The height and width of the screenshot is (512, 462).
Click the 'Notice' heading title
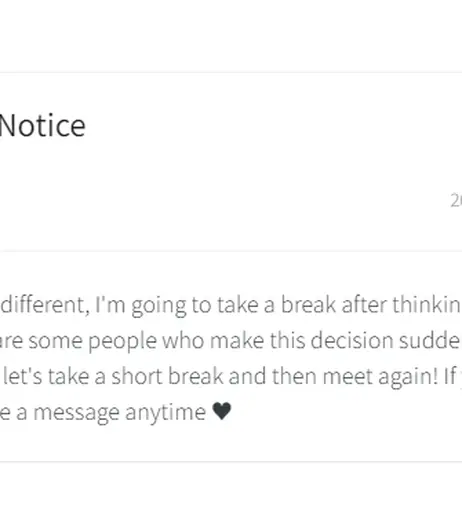click(x=42, y=126)
